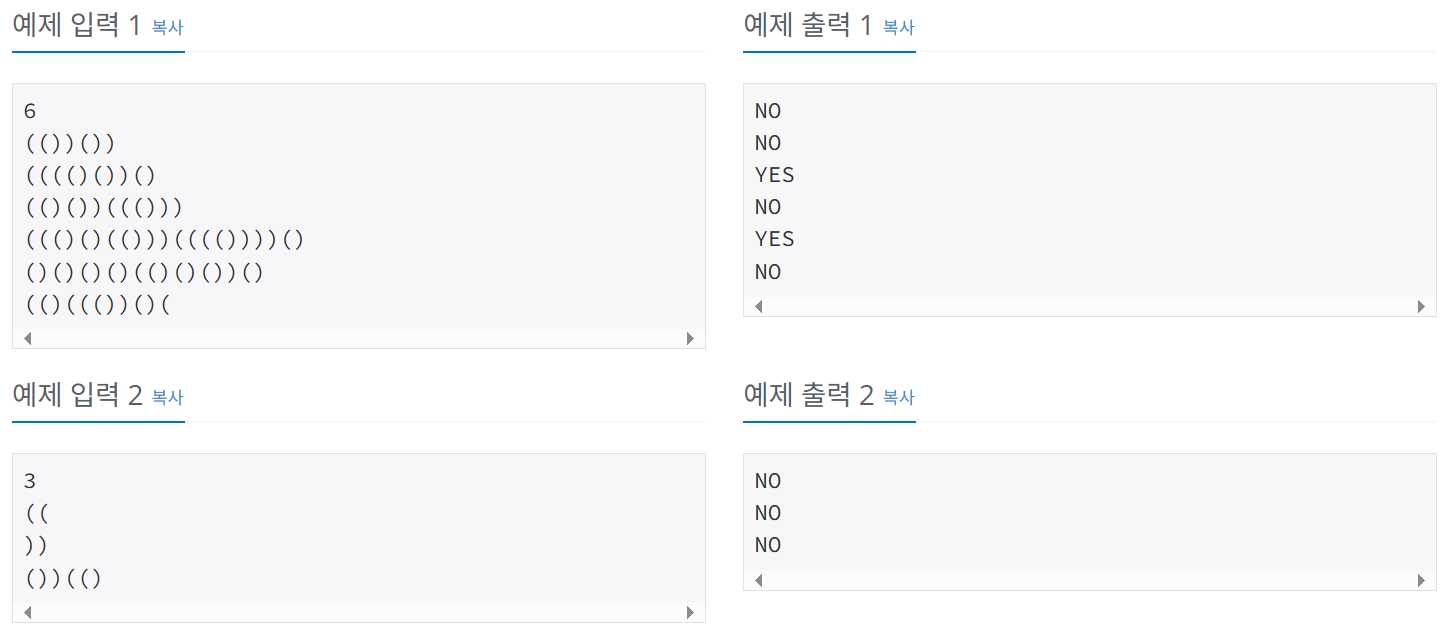The height and width of the screenshot is (636, 1454).
Task: Click the right scroll arrow under 예제 입력 1
Action: (690, 339)
